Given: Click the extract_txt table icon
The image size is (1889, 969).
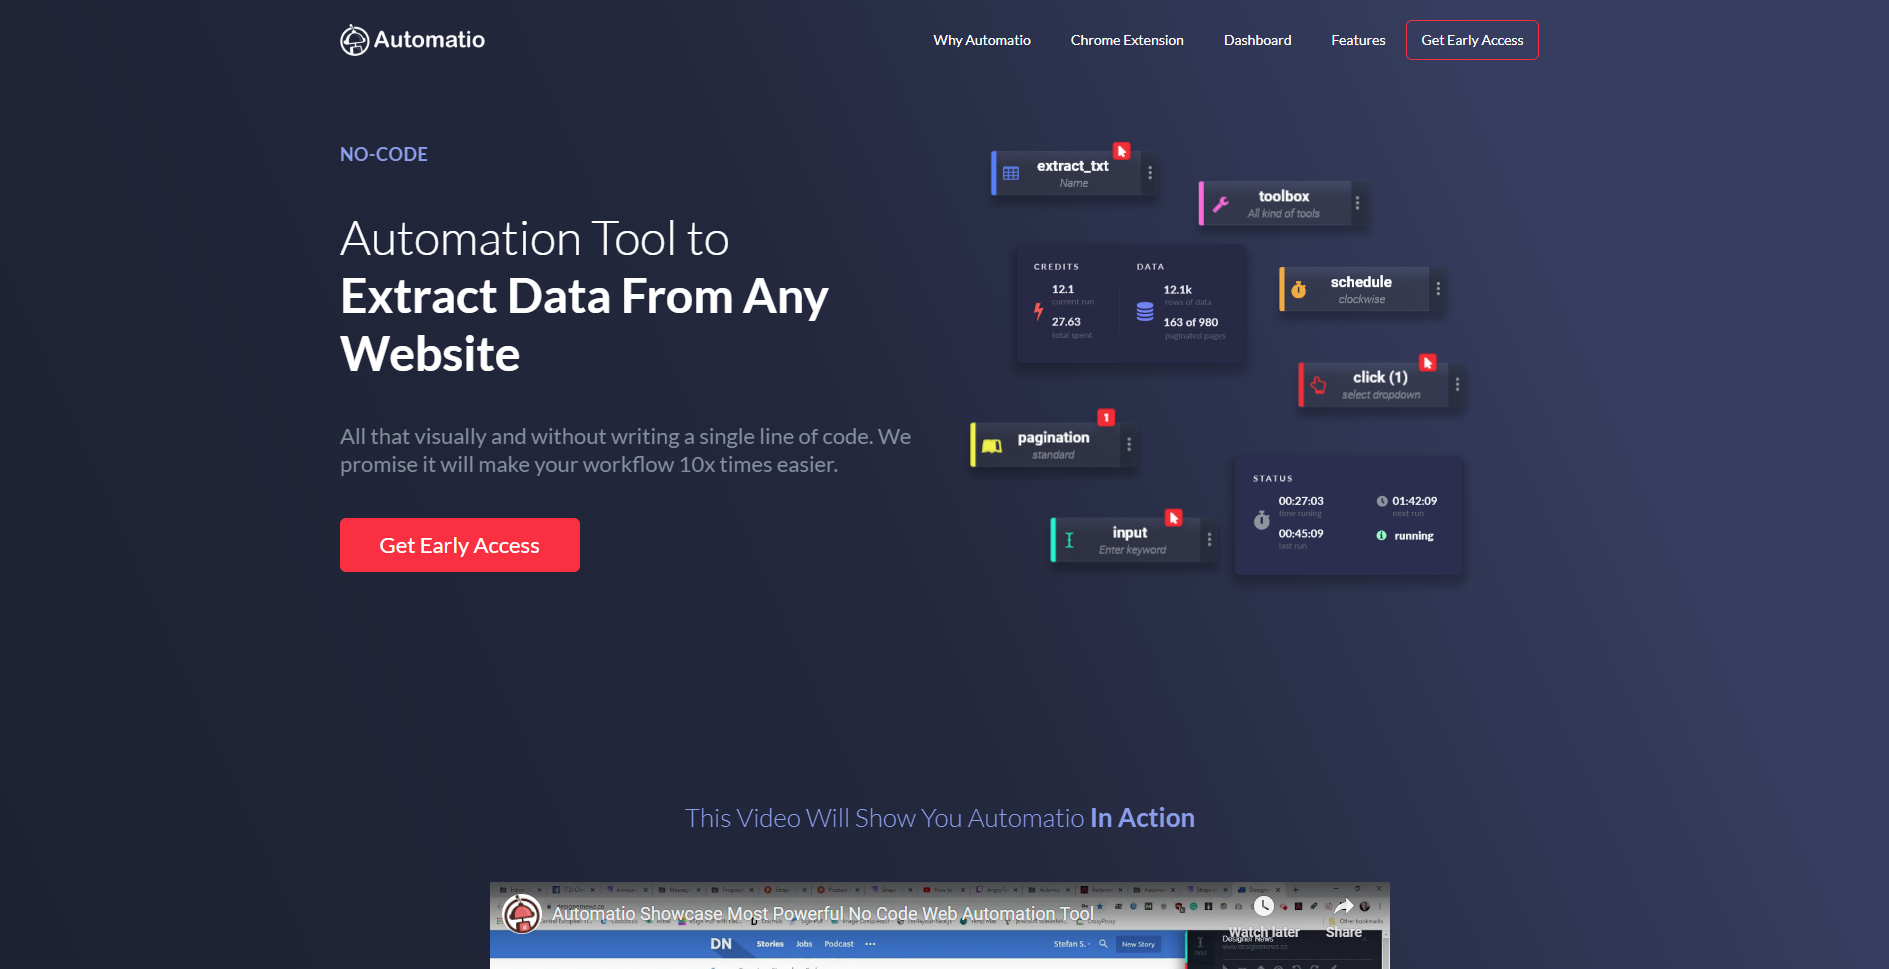Looking at the screenshot, I should (1011, 173).
